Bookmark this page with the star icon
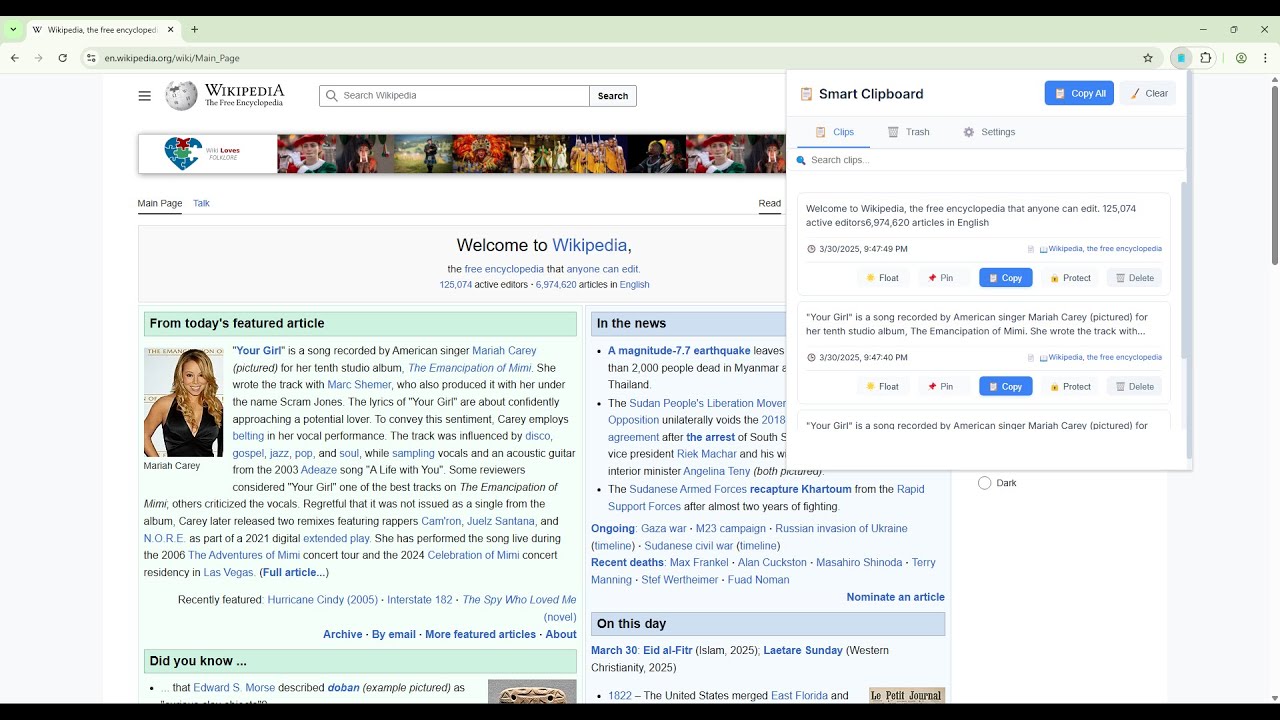 (x=1148, y=58)
